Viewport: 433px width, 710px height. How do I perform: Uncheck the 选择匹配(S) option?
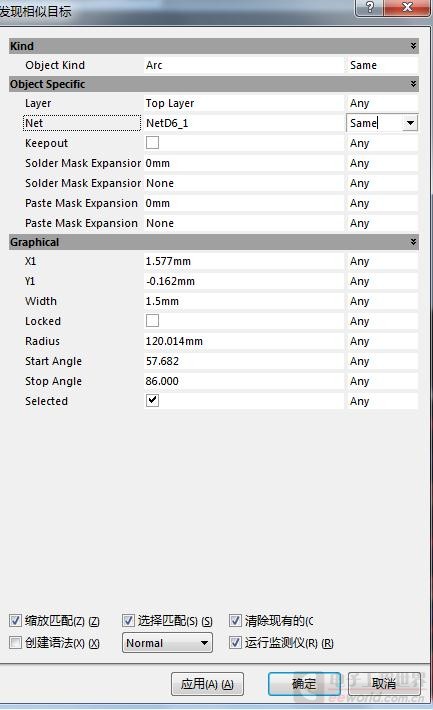pyautogui.click(x=128, y=620)
